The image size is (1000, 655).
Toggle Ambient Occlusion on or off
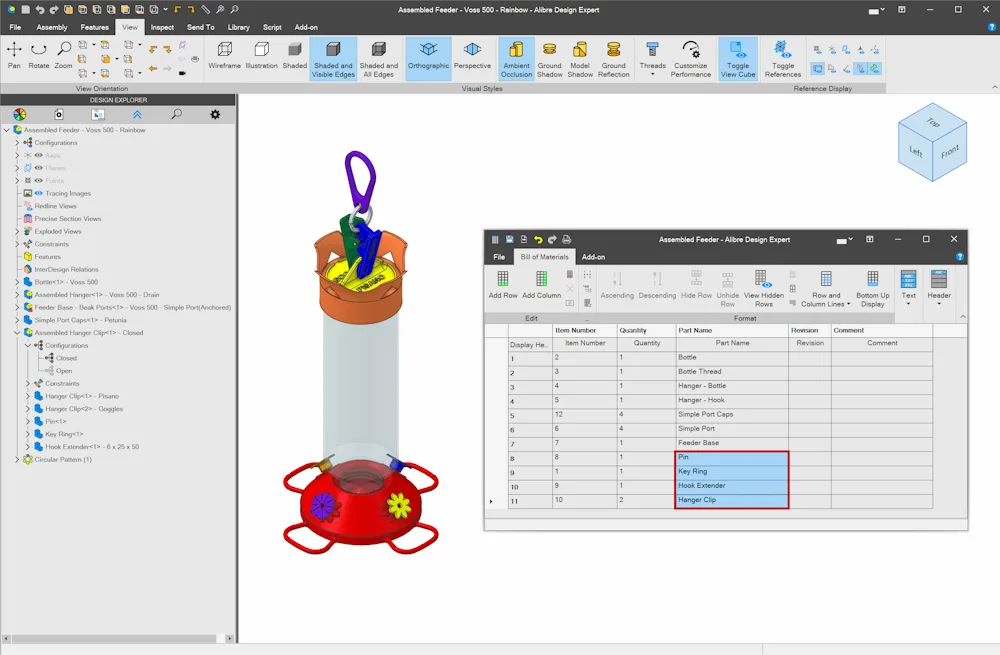point(517,59)
